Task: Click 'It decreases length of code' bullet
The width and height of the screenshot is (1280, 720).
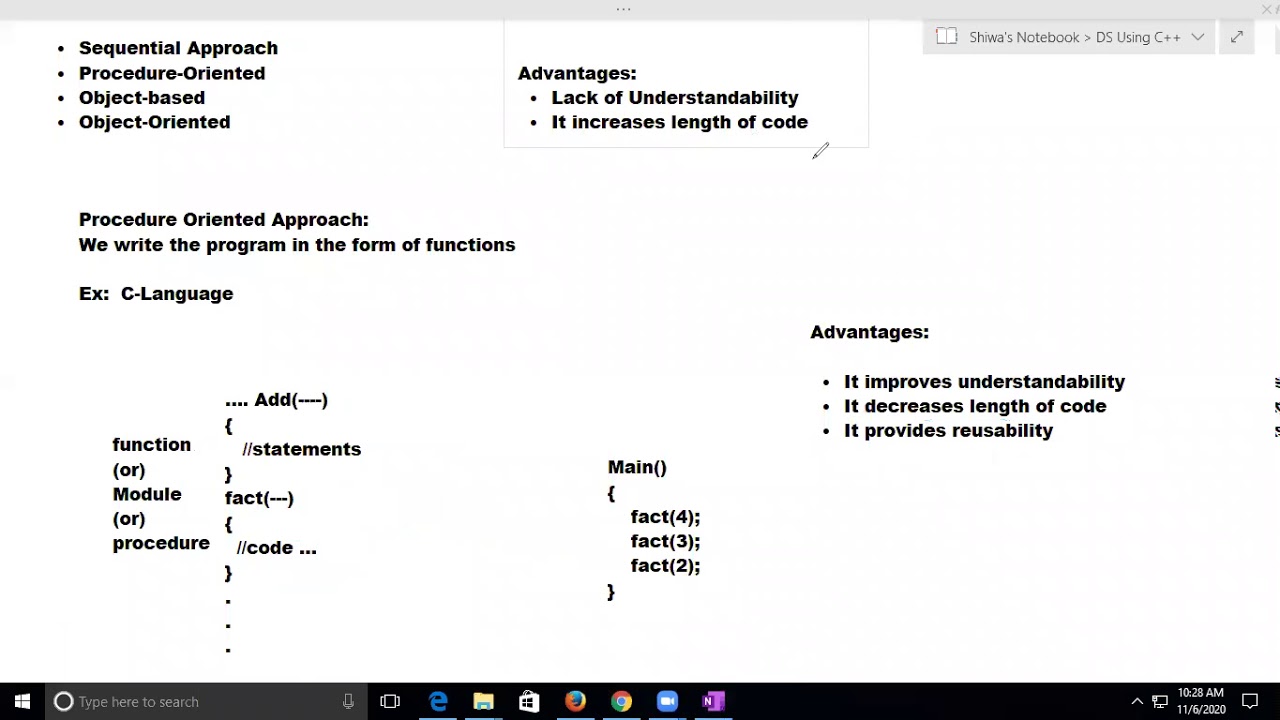Action: [x=975, y=406]
